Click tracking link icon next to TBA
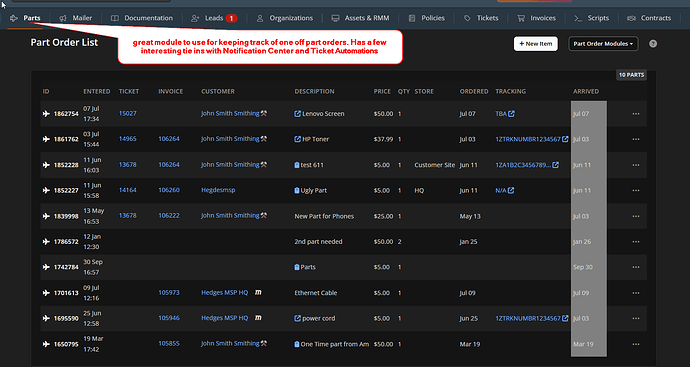The image size is (690, 367). point(511,114)
